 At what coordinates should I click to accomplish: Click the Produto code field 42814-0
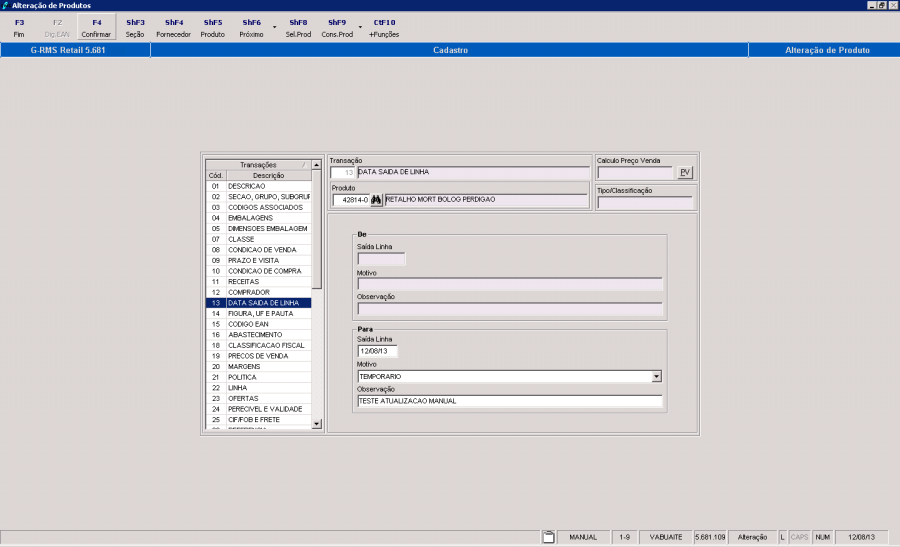click(351, 200)
